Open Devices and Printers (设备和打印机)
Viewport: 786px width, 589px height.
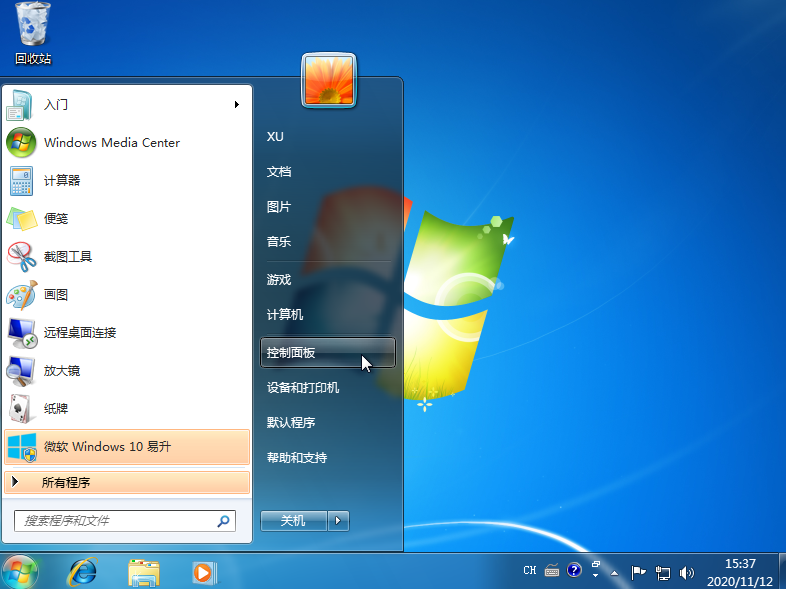[328, 387]
